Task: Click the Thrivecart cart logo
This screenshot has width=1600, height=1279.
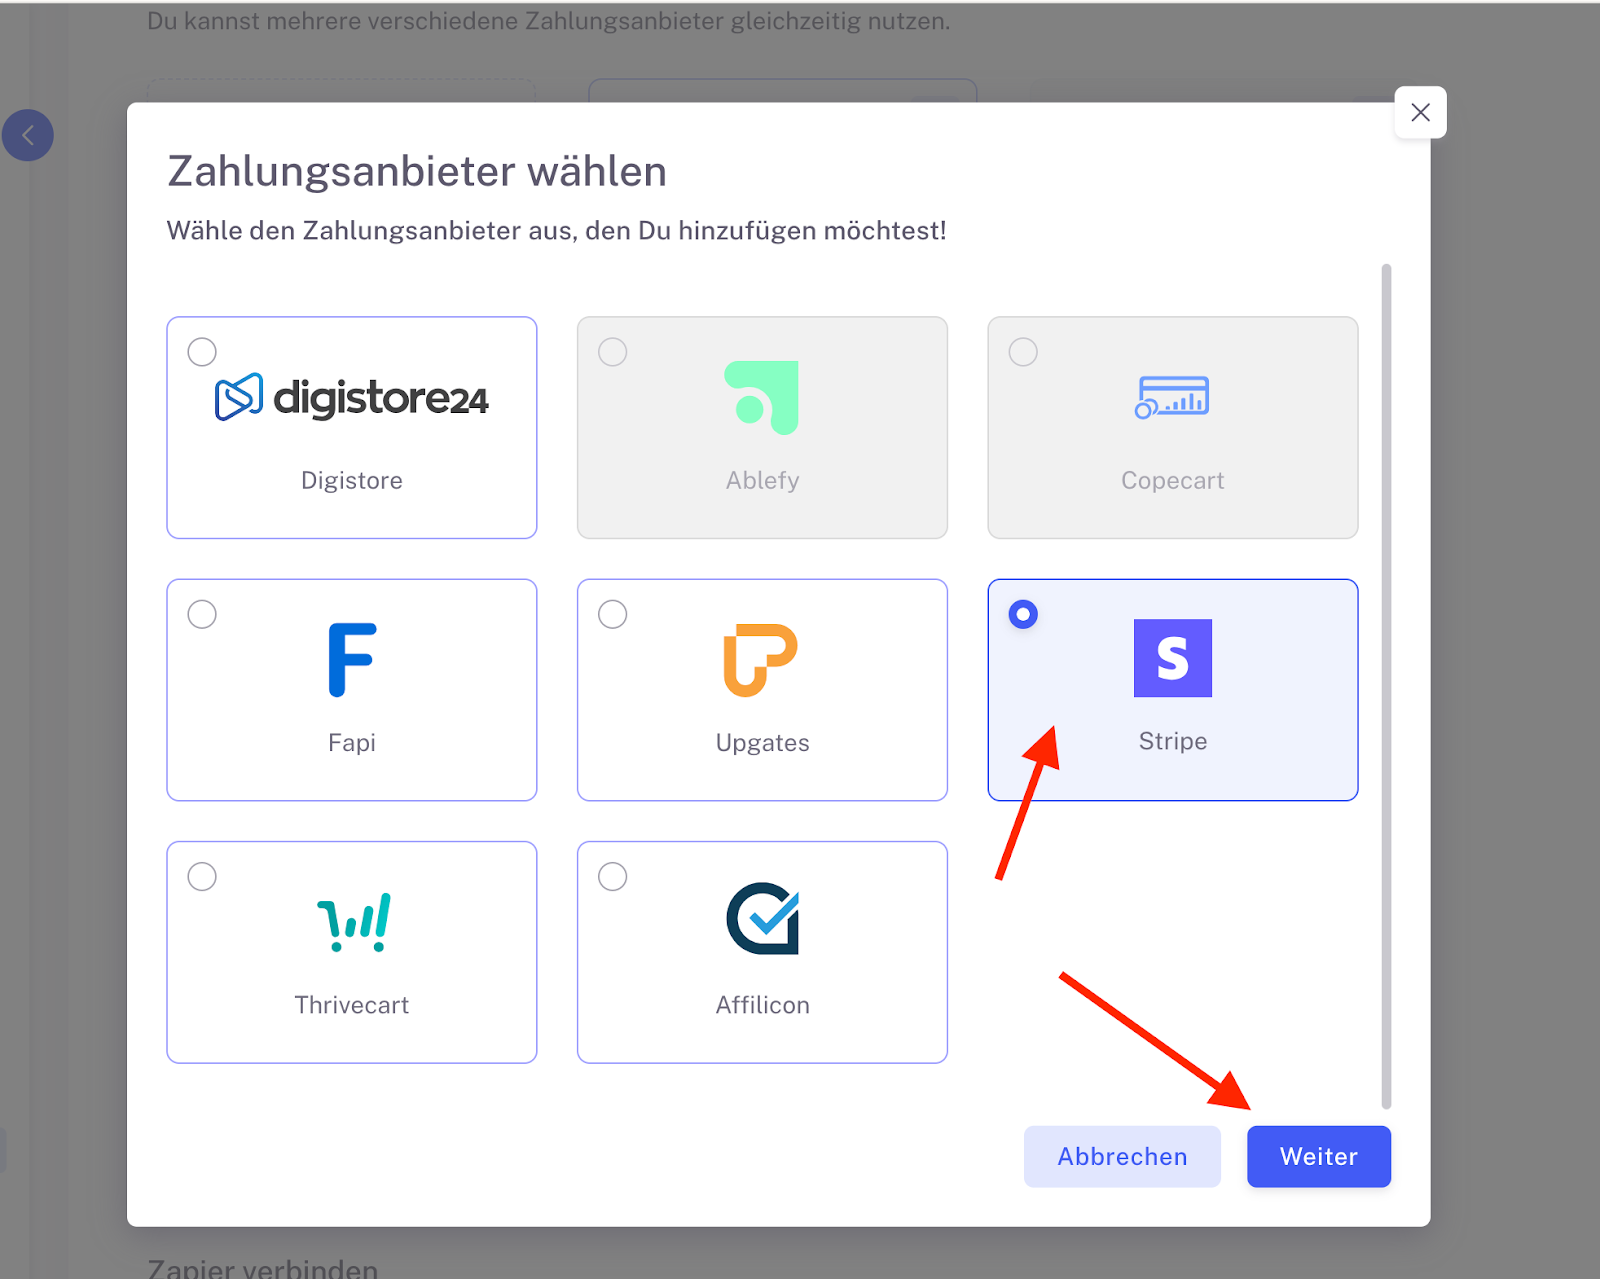Action: 354,922
